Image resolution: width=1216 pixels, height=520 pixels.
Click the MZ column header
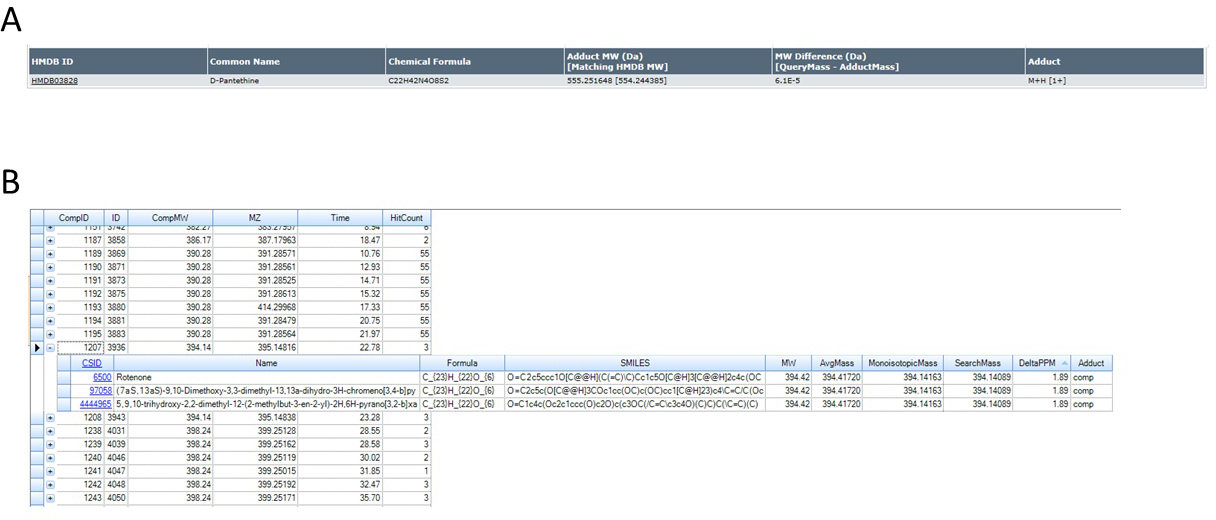pyautogui.click(x=254, y=217)
